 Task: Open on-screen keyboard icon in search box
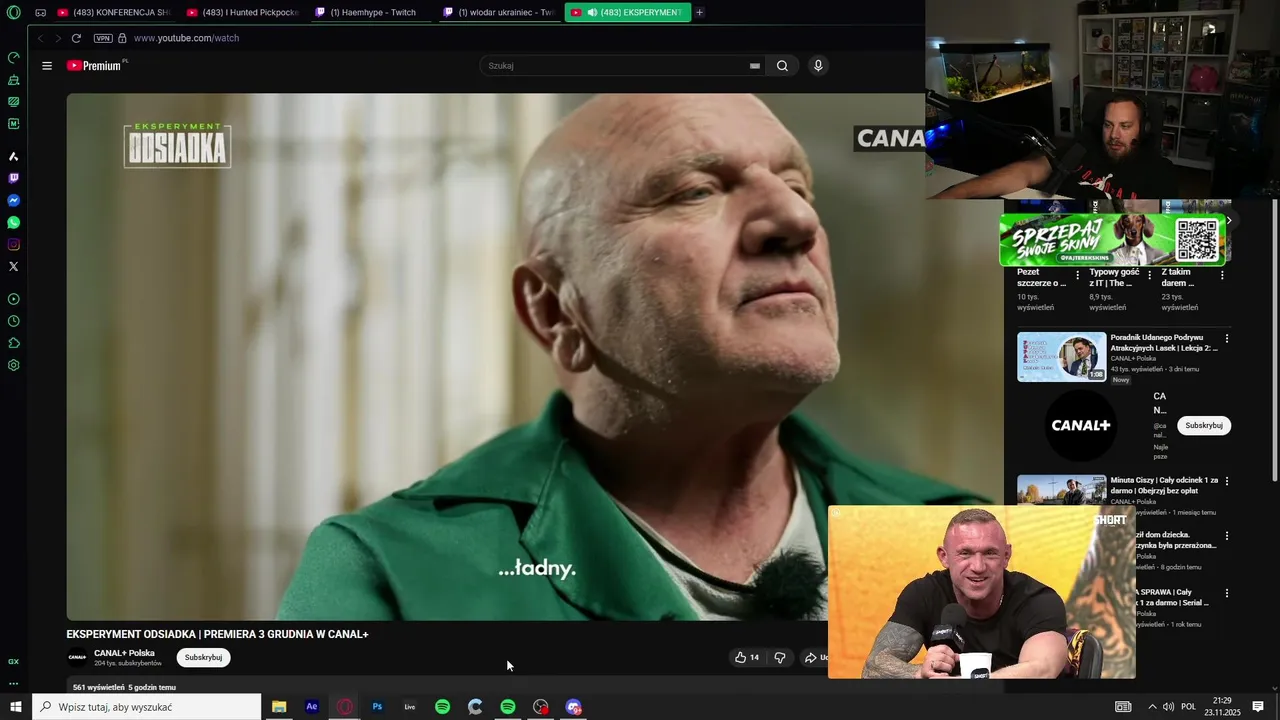[x=755, y=66]
